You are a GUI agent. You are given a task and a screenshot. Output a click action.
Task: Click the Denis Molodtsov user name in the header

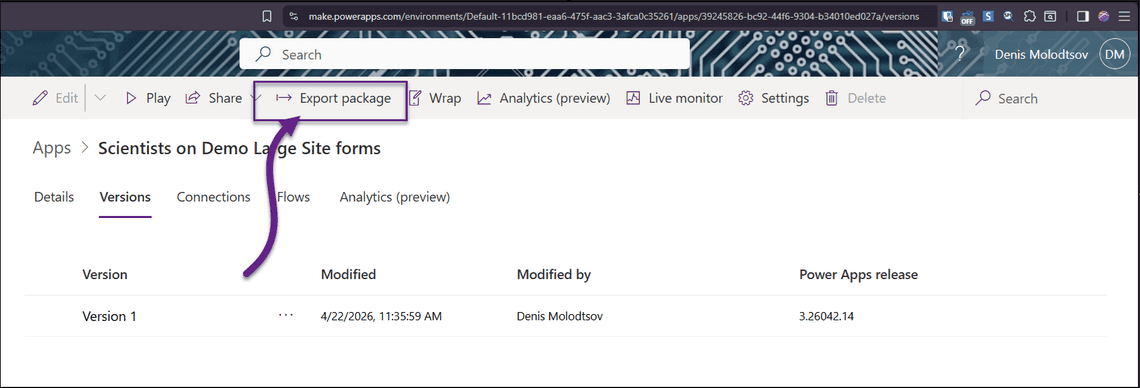tap(1041, 54)
